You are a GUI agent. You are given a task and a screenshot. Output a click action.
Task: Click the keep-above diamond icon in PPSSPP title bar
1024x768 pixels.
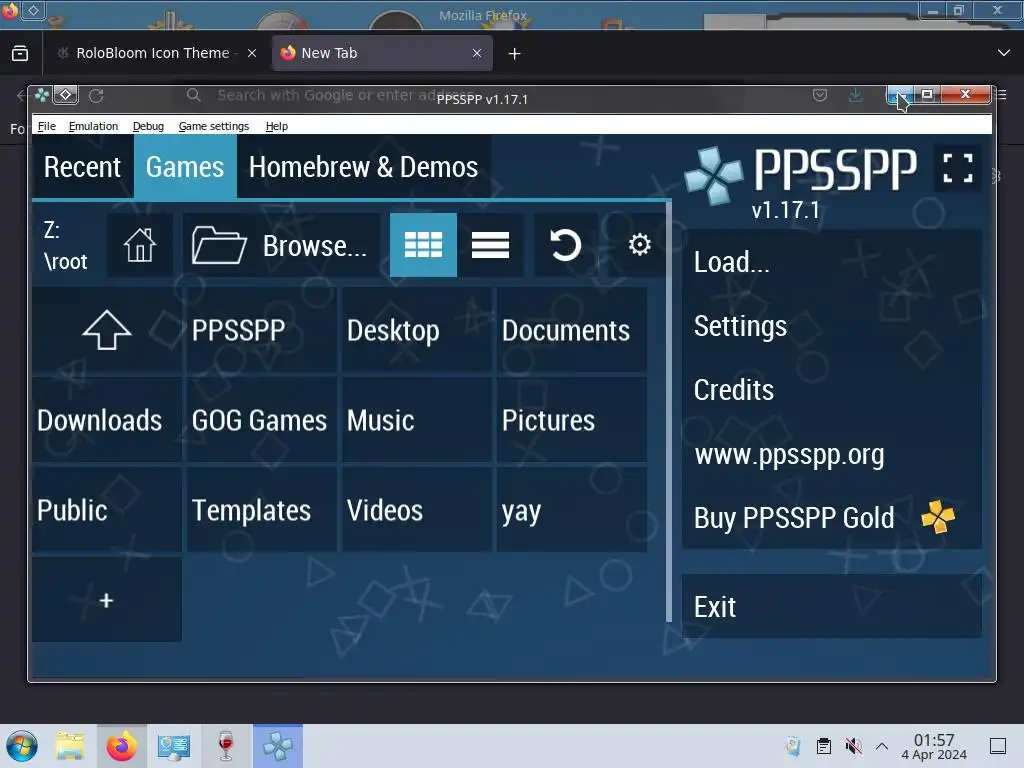[65, 95]
